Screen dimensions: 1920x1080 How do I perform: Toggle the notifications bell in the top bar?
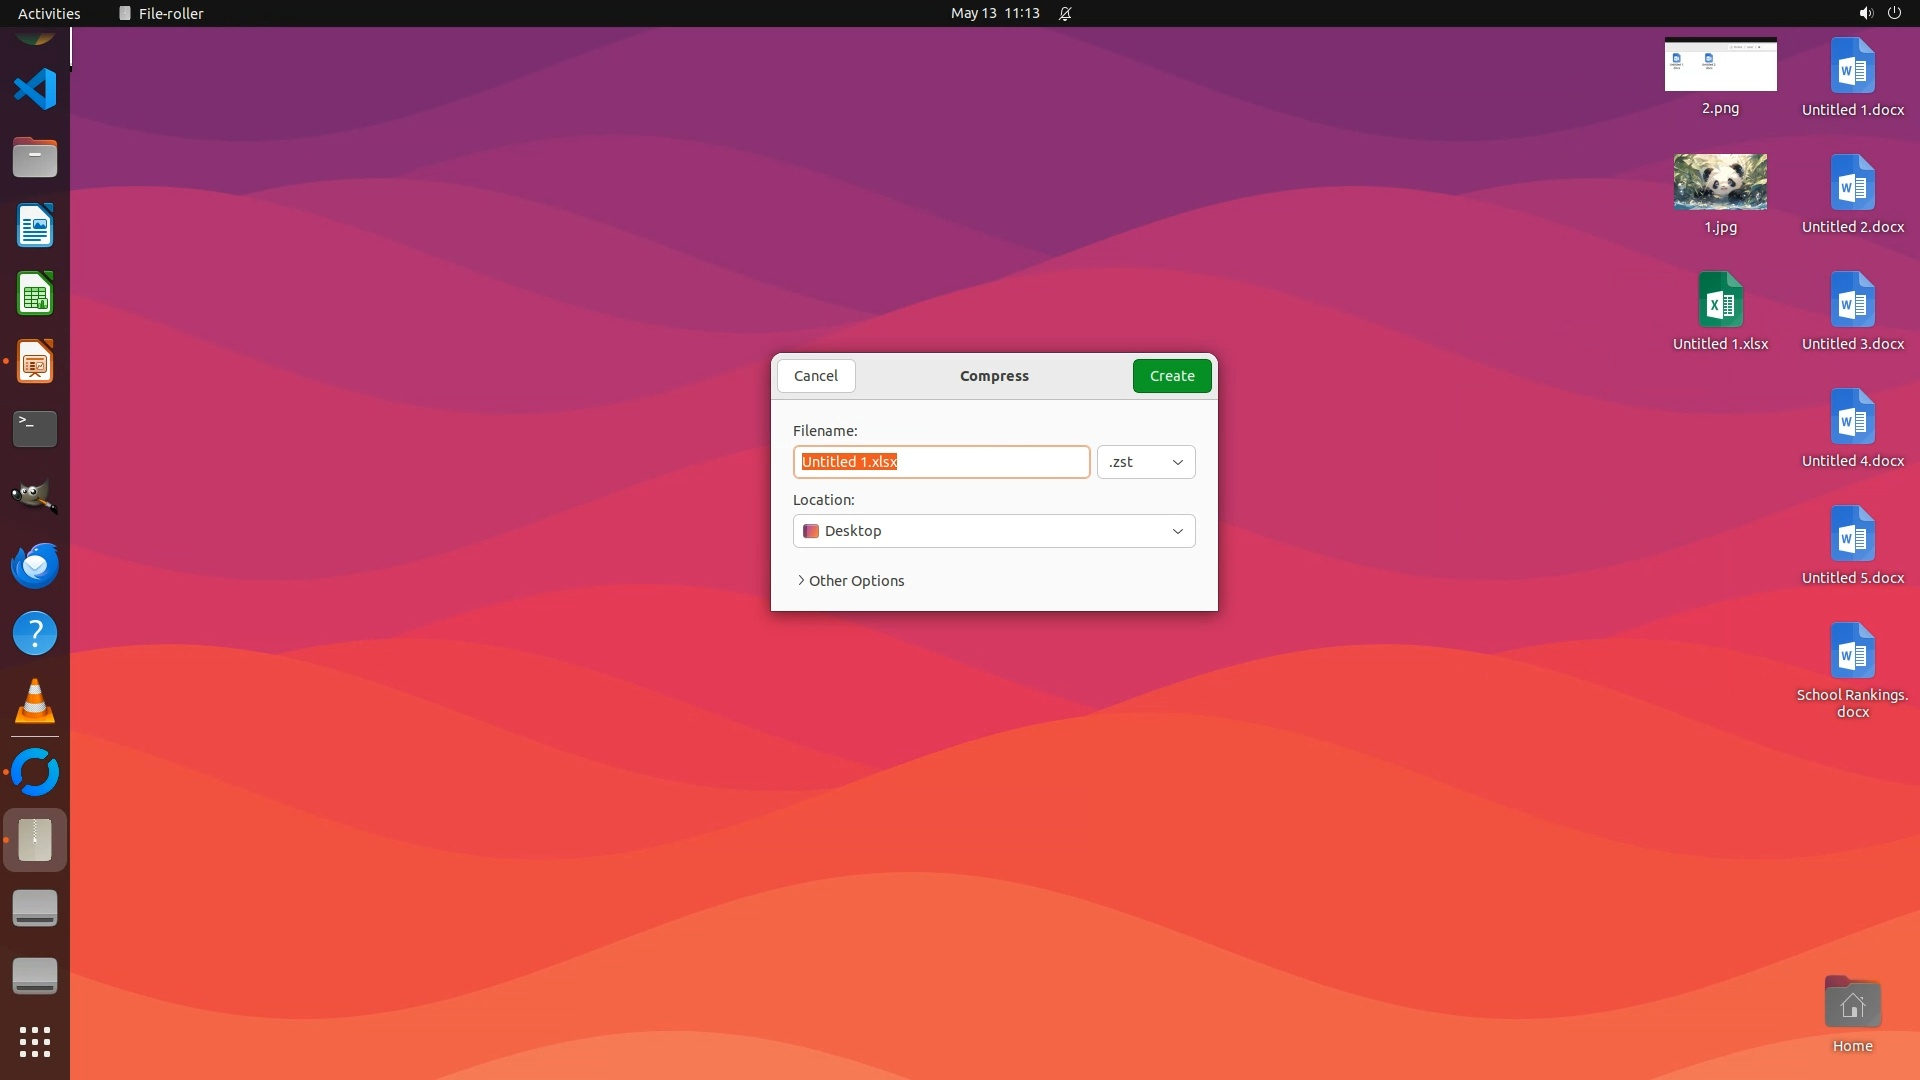click(1065, 13)
